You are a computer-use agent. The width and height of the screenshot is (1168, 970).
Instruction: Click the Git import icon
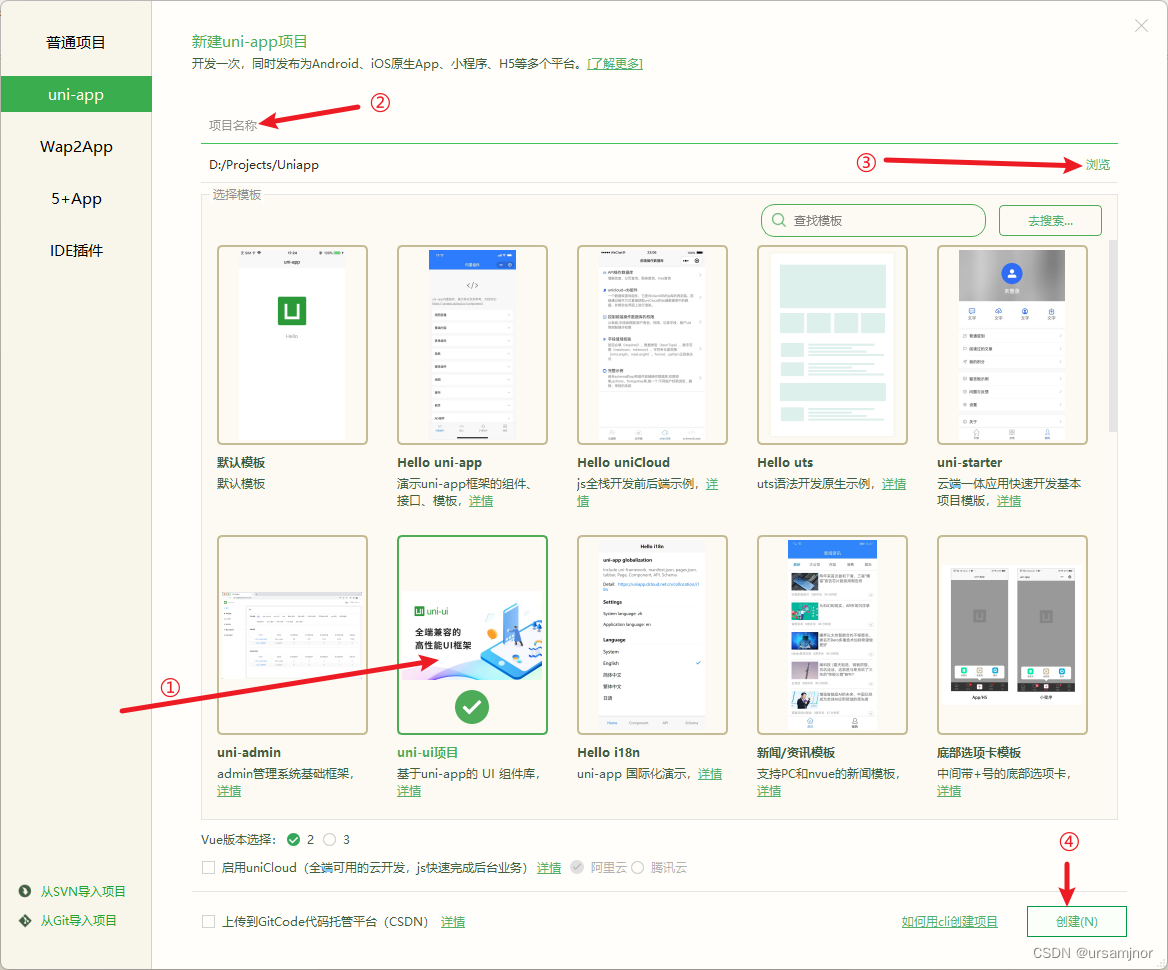[25, 920]
